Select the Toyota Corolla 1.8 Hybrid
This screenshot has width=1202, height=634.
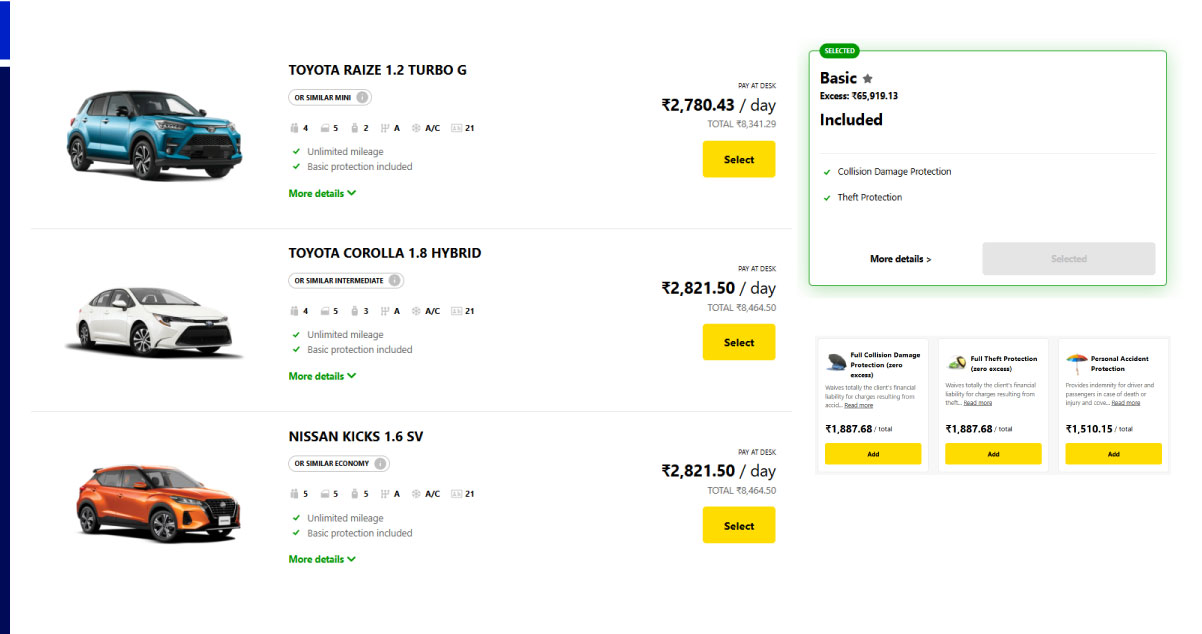tap(738, 342)
